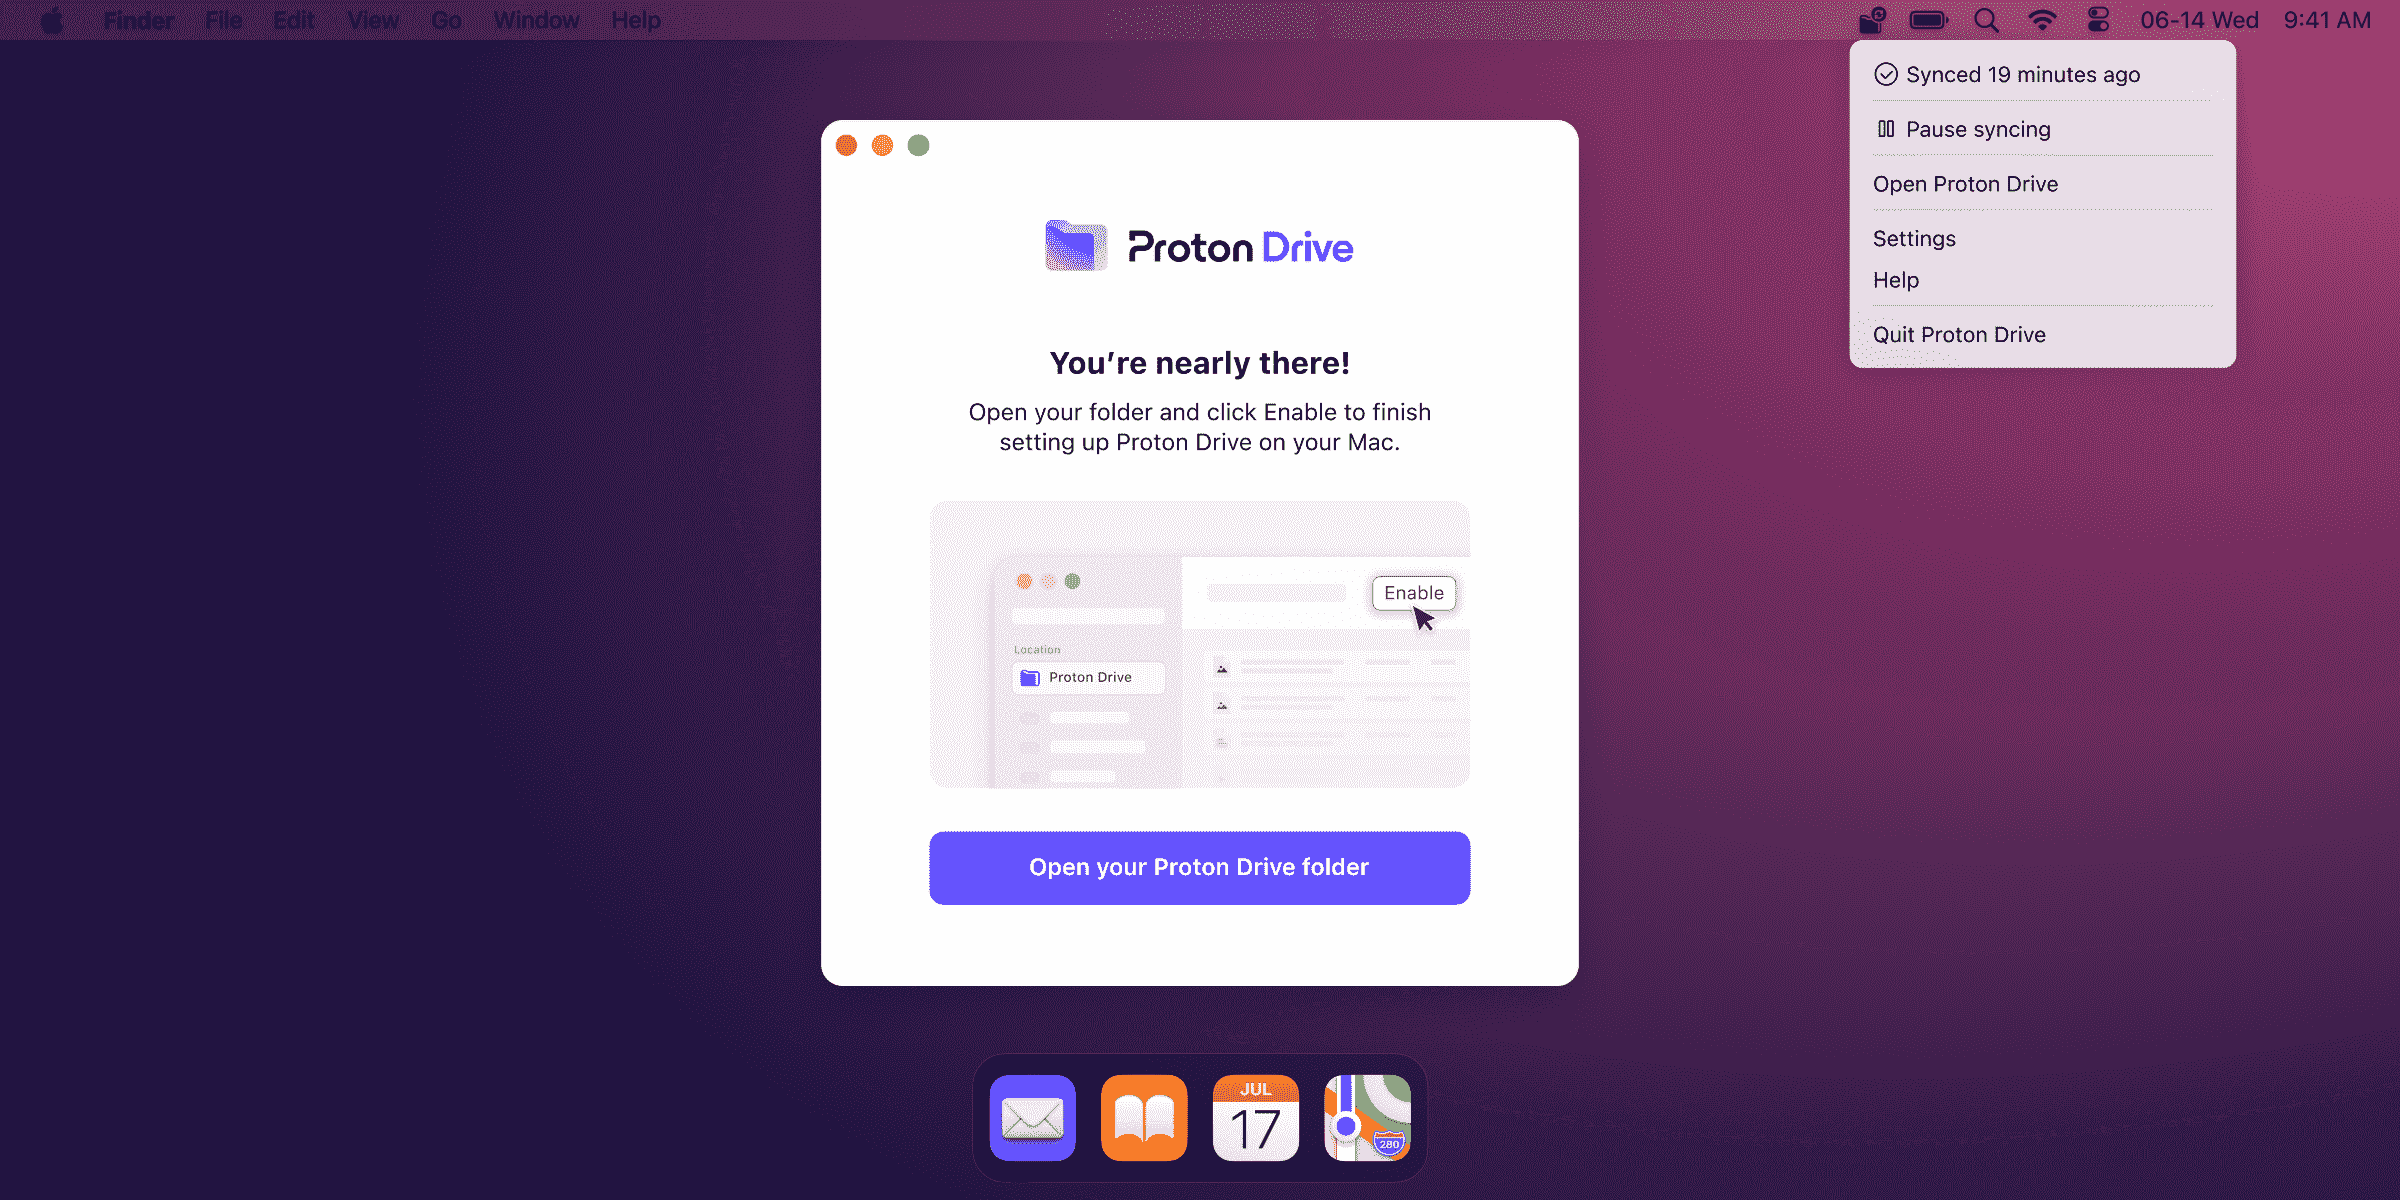Viewport: 2400px width, 1200px height.
Task: Open Mail app from the dock
Action: tap(1033, 1117)
